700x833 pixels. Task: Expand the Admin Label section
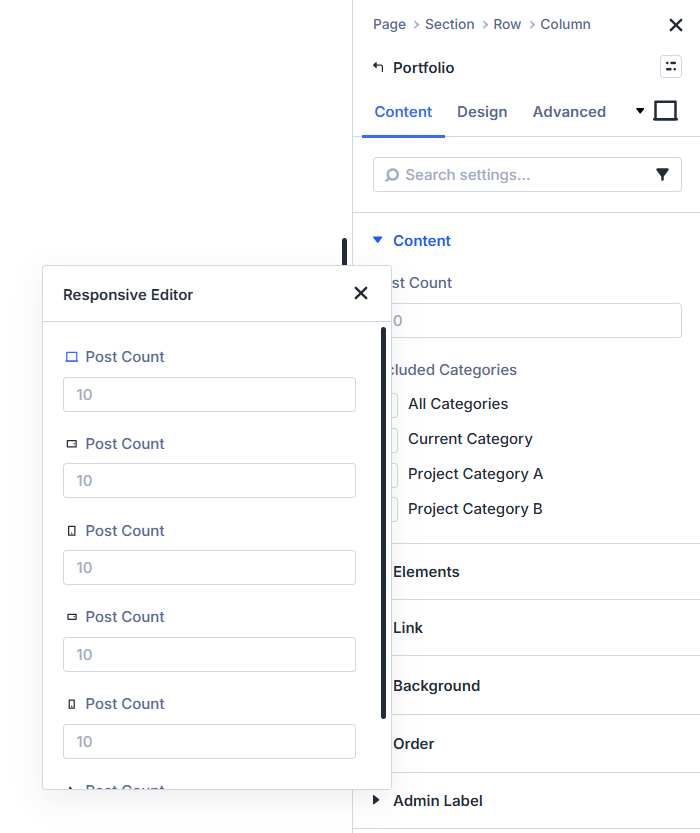point(377,800)
